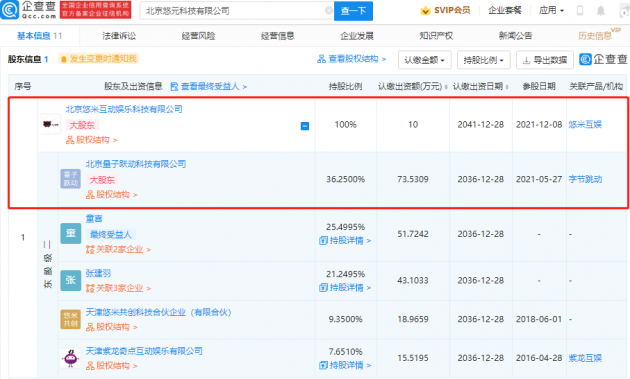Open 北京量子跃动科技有限公司 link
Image resolution: width=630 pixels, height=379 pixels.
(136, 164)
